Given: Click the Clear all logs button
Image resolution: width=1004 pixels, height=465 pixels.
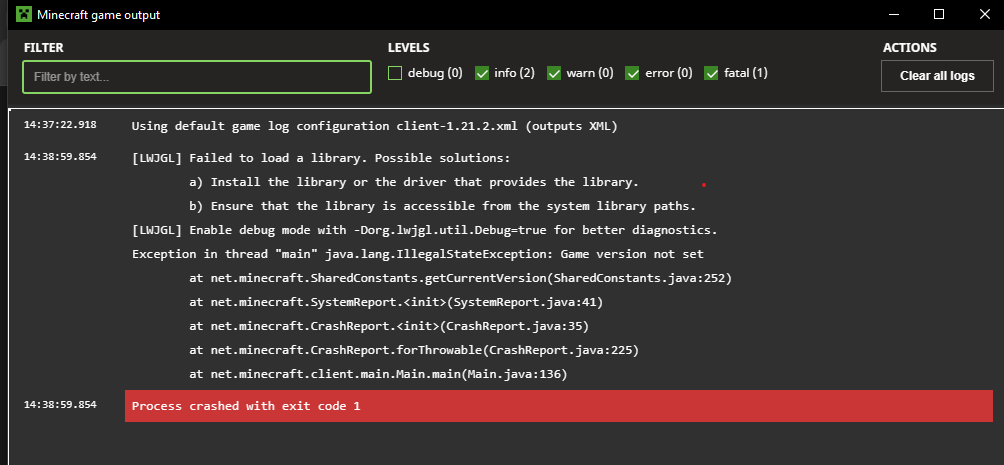Looking at the screenshot, I should (x=937, y=76).
